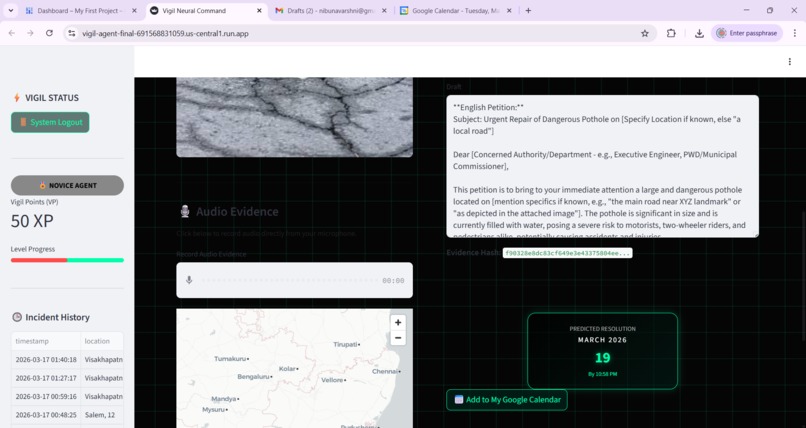This screenshot has height=428, width=806.
Task: Click Vellore label on the map
Action: pos(332,380)
